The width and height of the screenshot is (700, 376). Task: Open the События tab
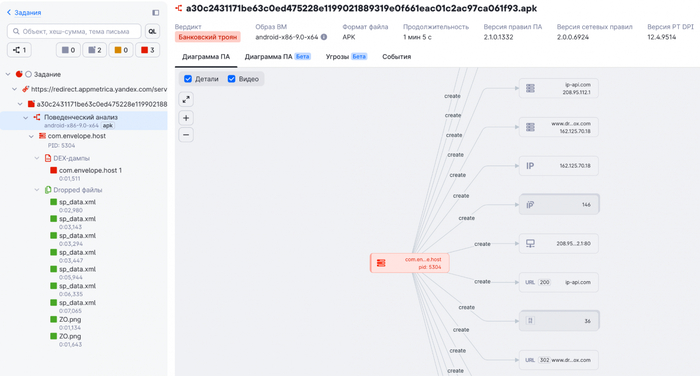tap(396, 57)
